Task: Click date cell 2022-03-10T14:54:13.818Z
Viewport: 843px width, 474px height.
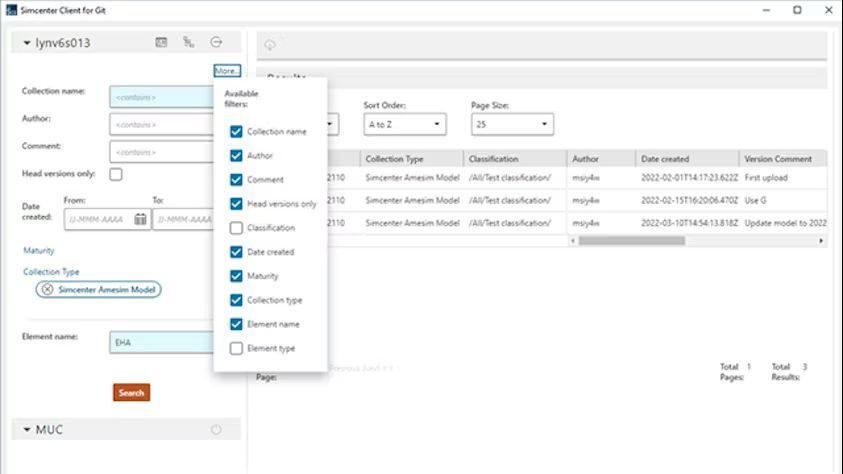Action: (x=689, y=222)
